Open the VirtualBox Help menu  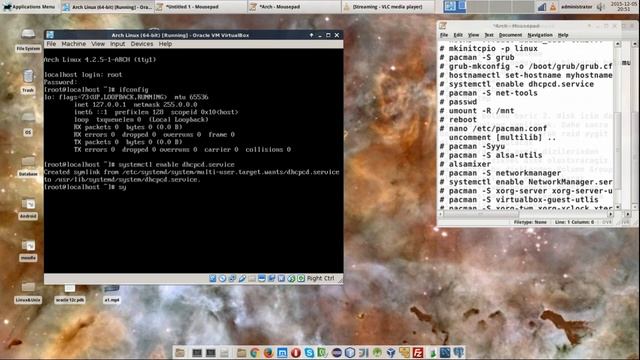pos(165,44)
